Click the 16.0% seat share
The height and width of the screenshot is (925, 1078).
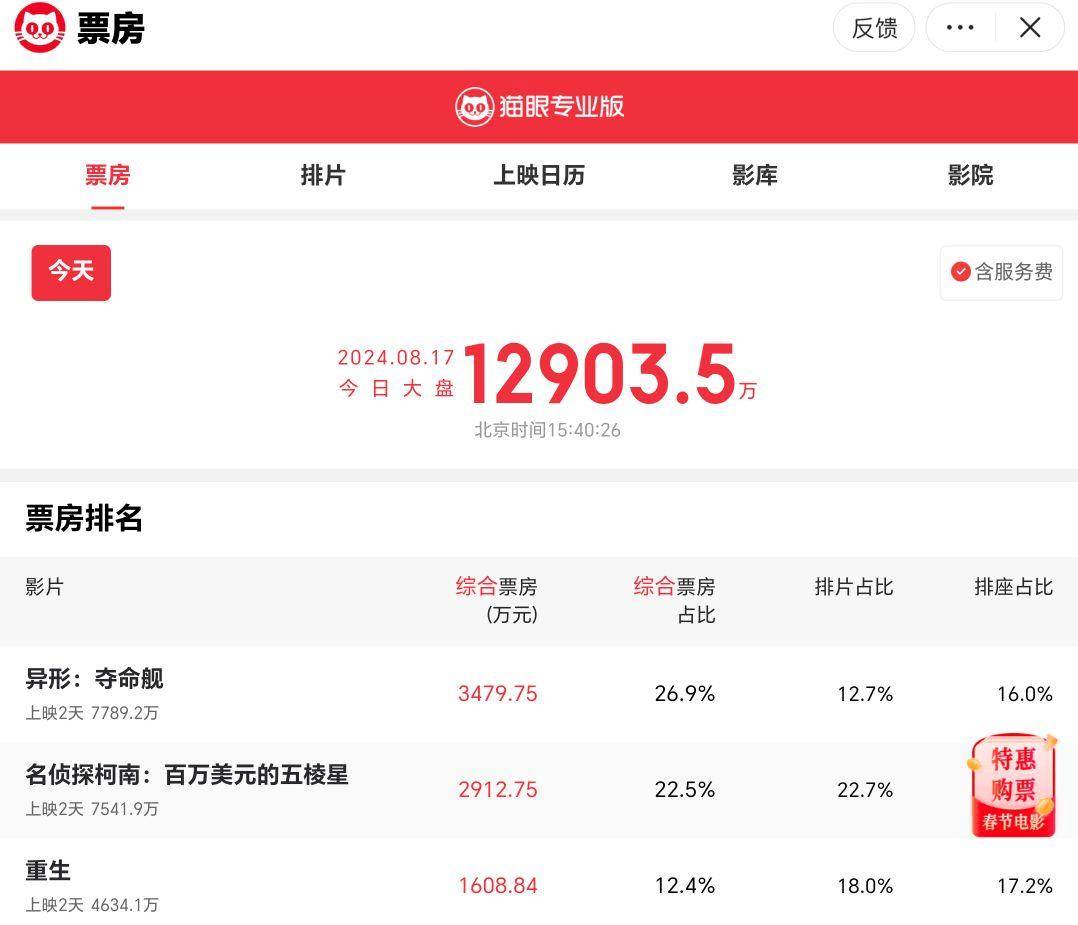coord(1025,693)
